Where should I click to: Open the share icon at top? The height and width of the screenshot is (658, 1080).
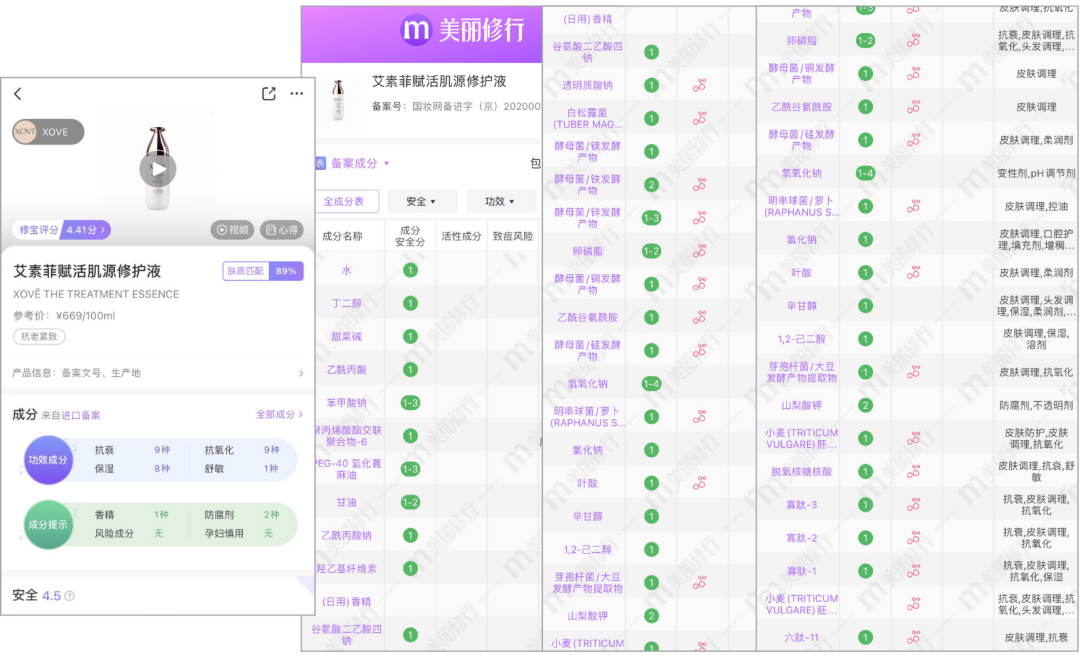pos(269,94)
